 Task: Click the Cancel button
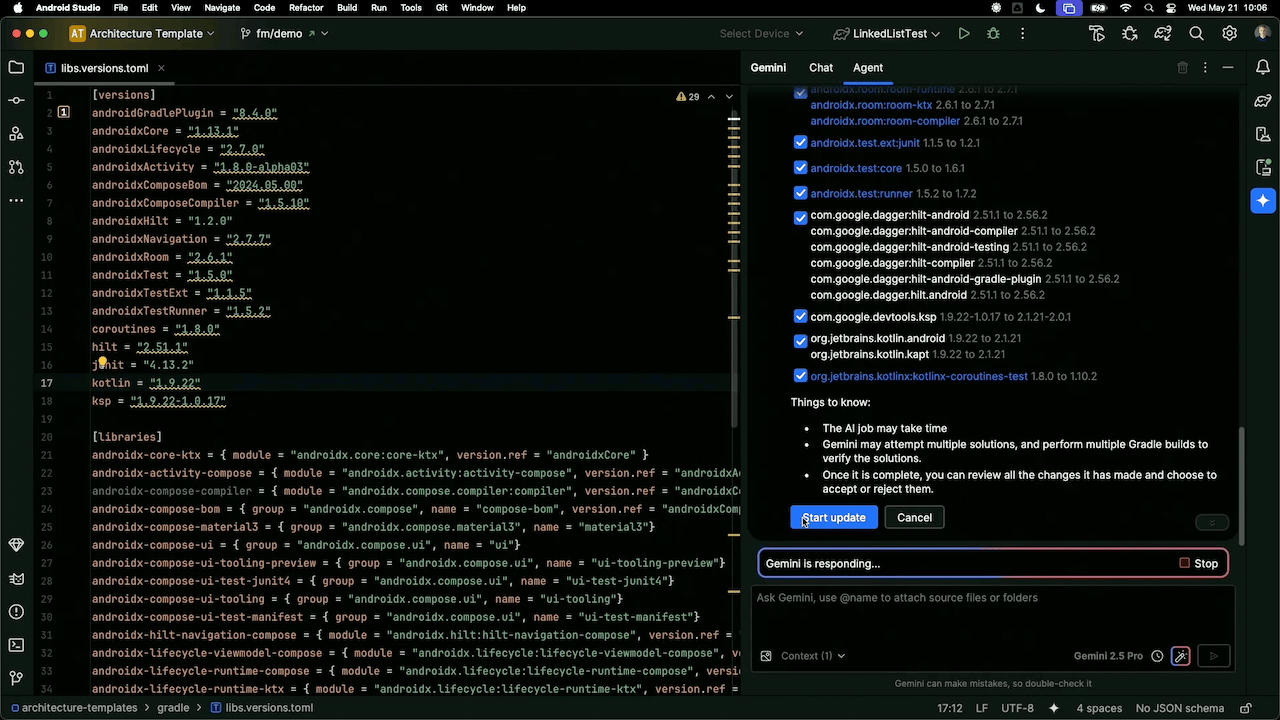[x=914, y=518]
